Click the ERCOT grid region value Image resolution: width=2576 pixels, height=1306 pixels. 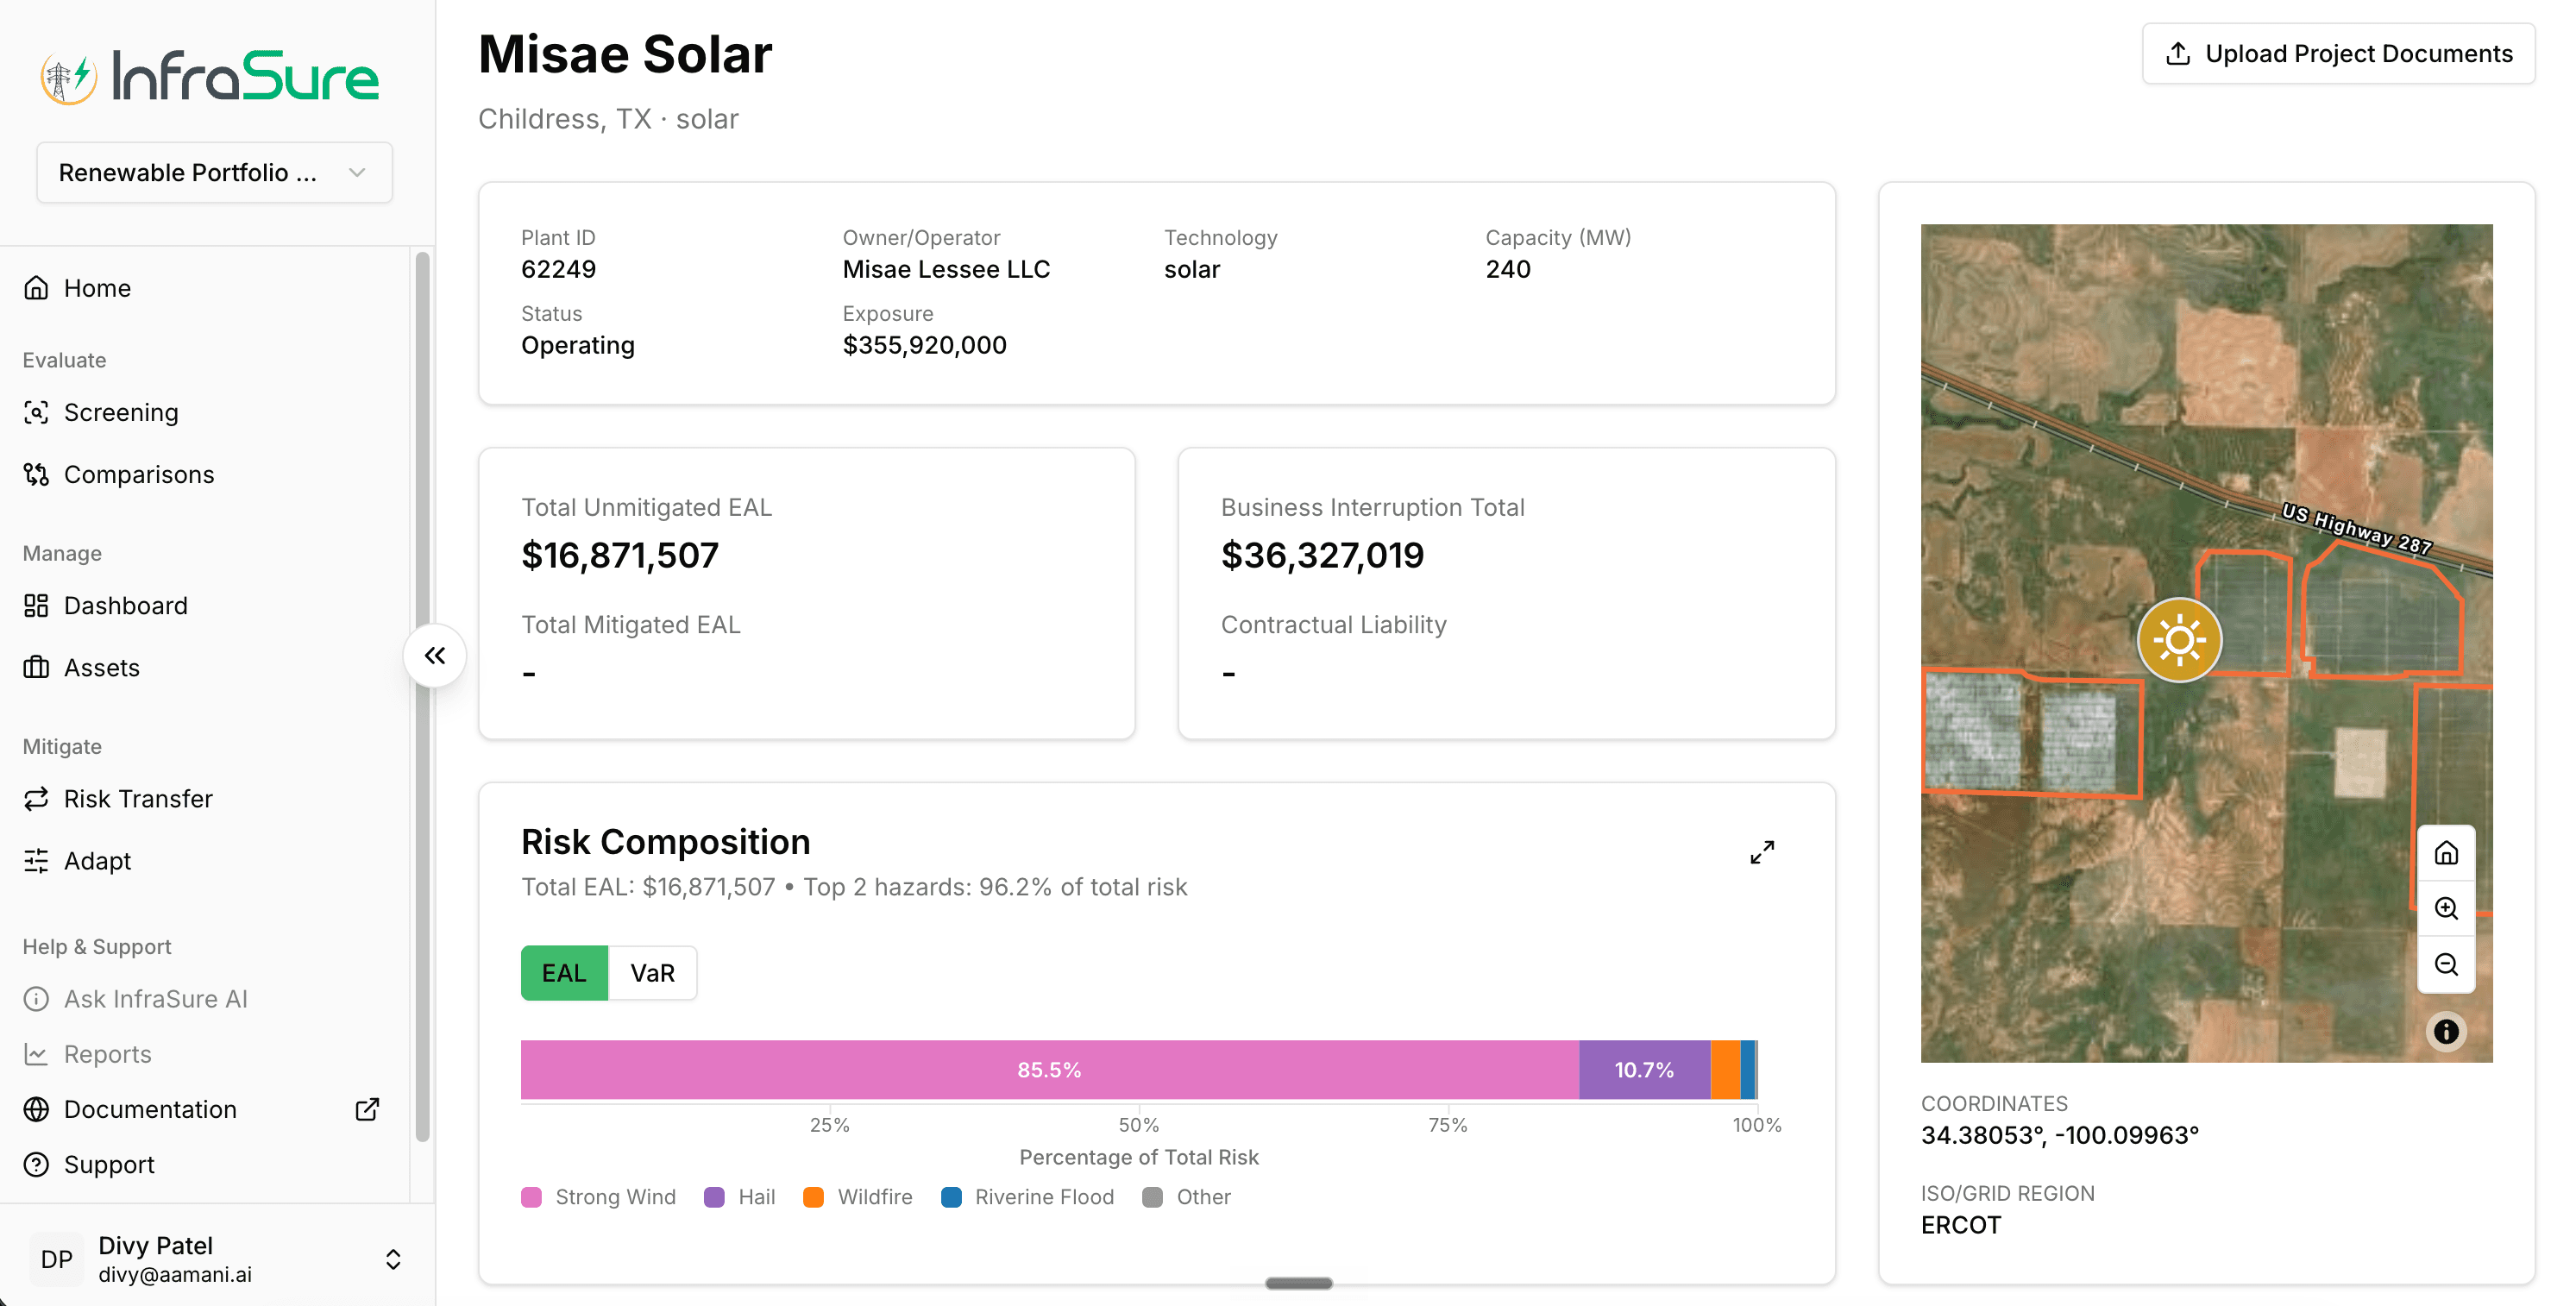tap(1960, 1224)
